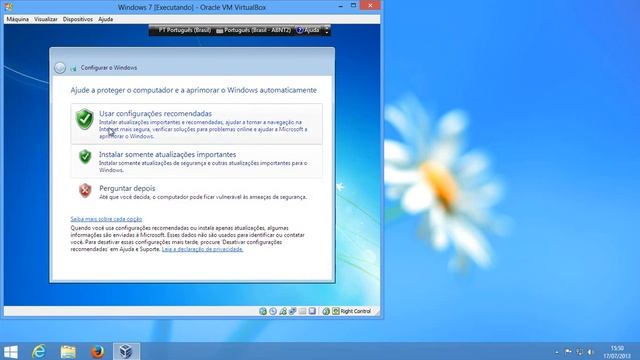Click the network adapter status icon
Screen dimensions: 640x360
tap(283, 311)
